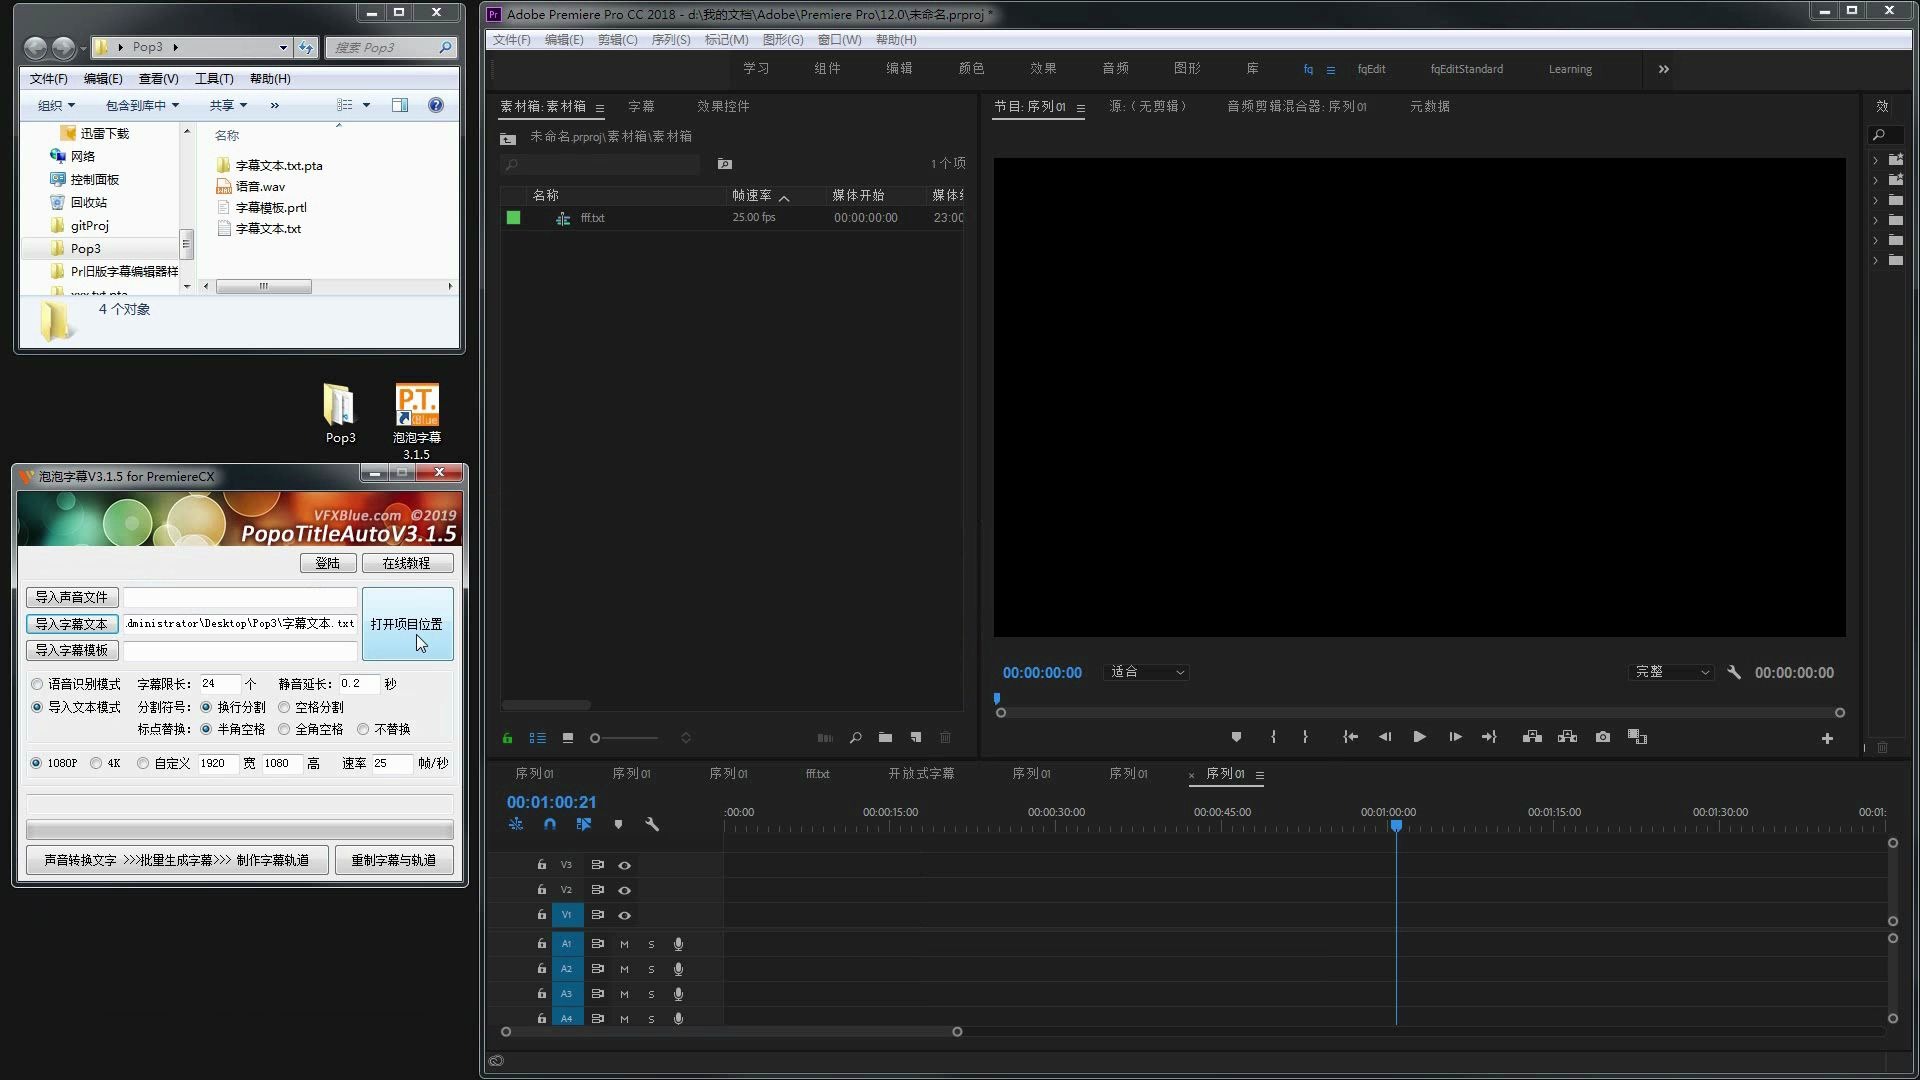Expand Explorer toolbar overflow chevrons

click(275, 105)
